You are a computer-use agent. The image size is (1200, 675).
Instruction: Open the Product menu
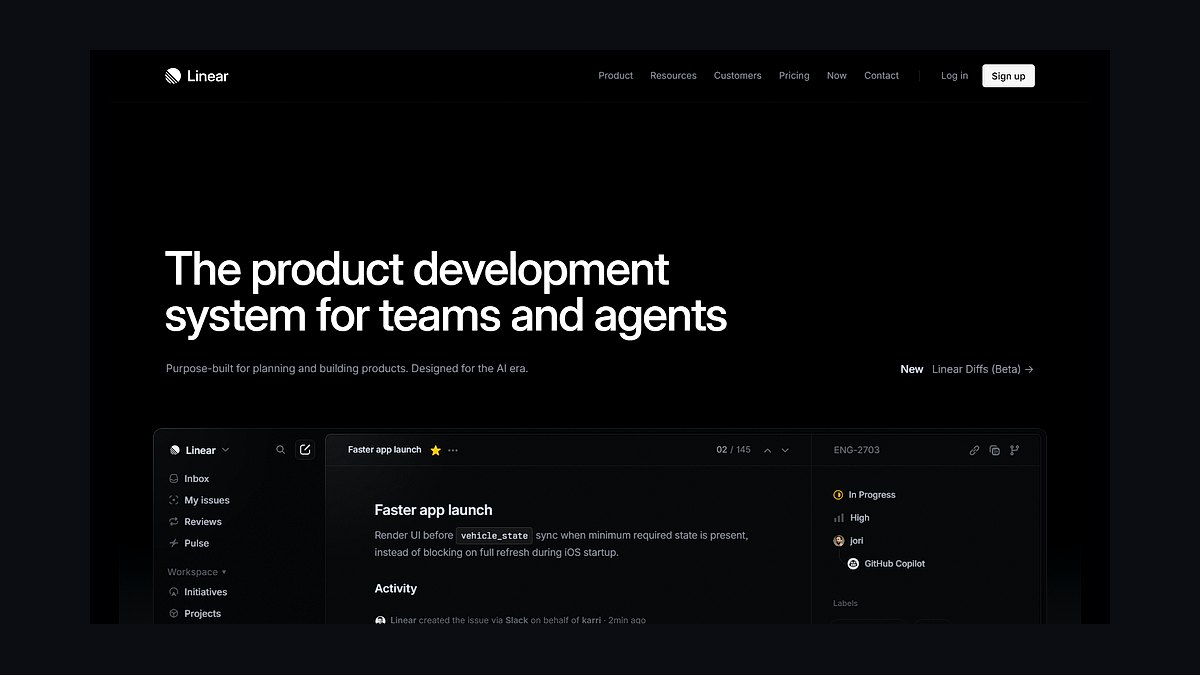615,76
